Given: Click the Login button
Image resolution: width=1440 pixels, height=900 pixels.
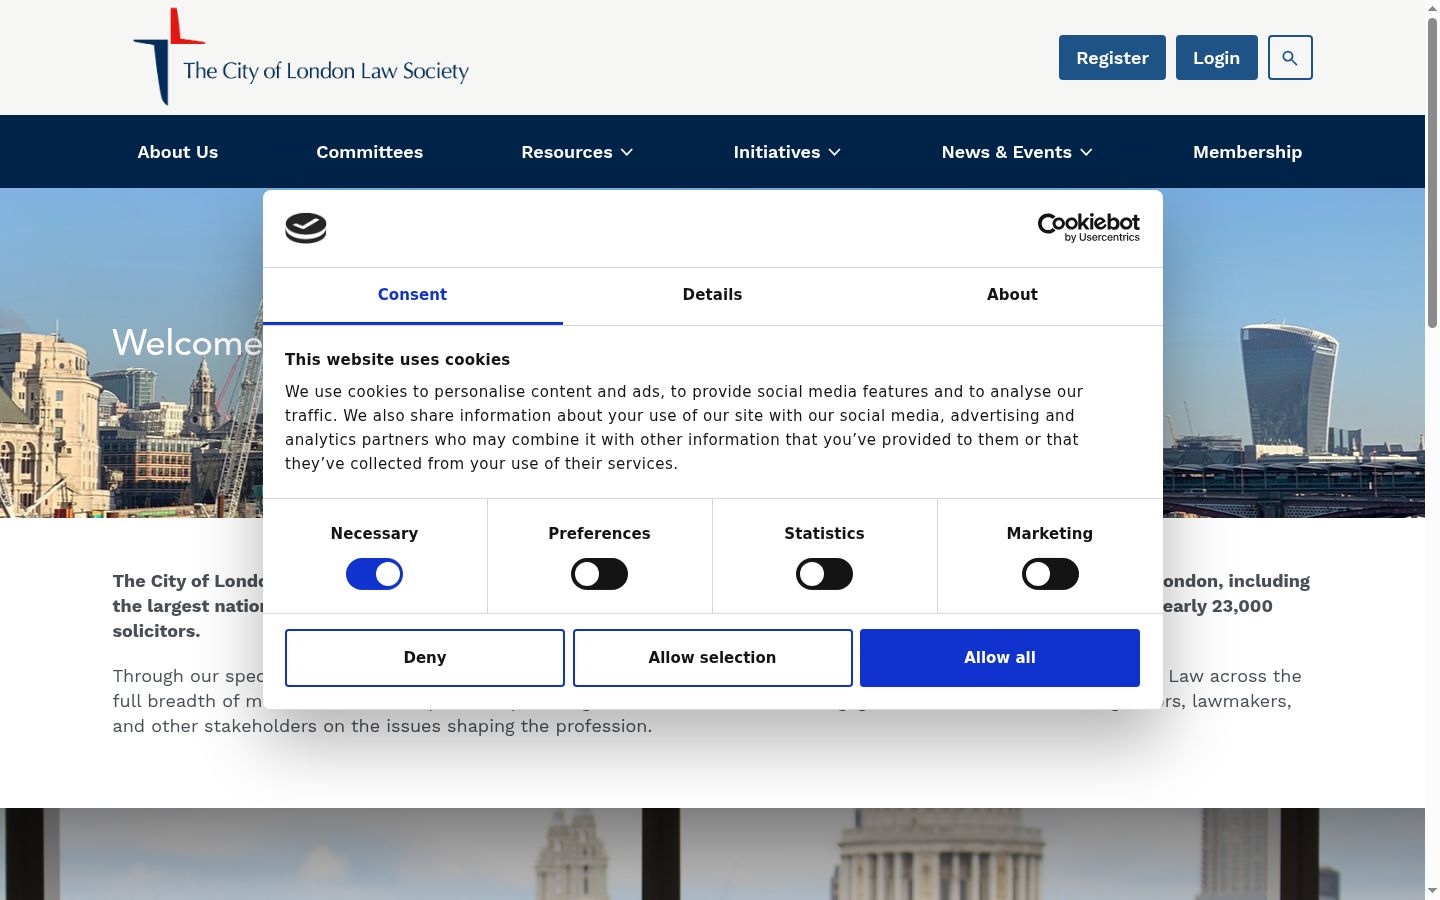Looking at the screenshot, I should pos(1216,58).
